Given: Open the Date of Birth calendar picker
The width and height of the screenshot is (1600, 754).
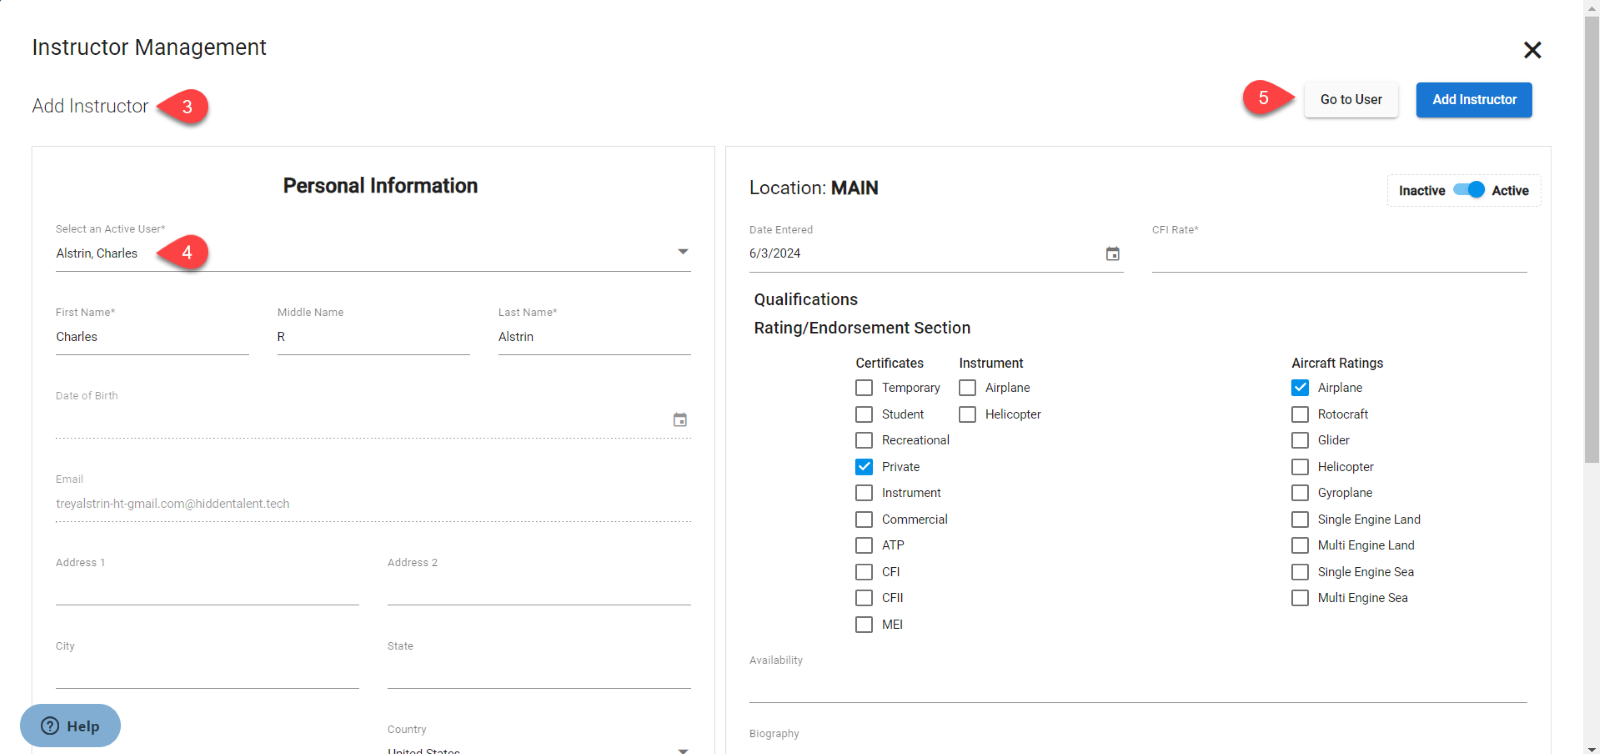Looking at the screenshot, I should point(680,420).
